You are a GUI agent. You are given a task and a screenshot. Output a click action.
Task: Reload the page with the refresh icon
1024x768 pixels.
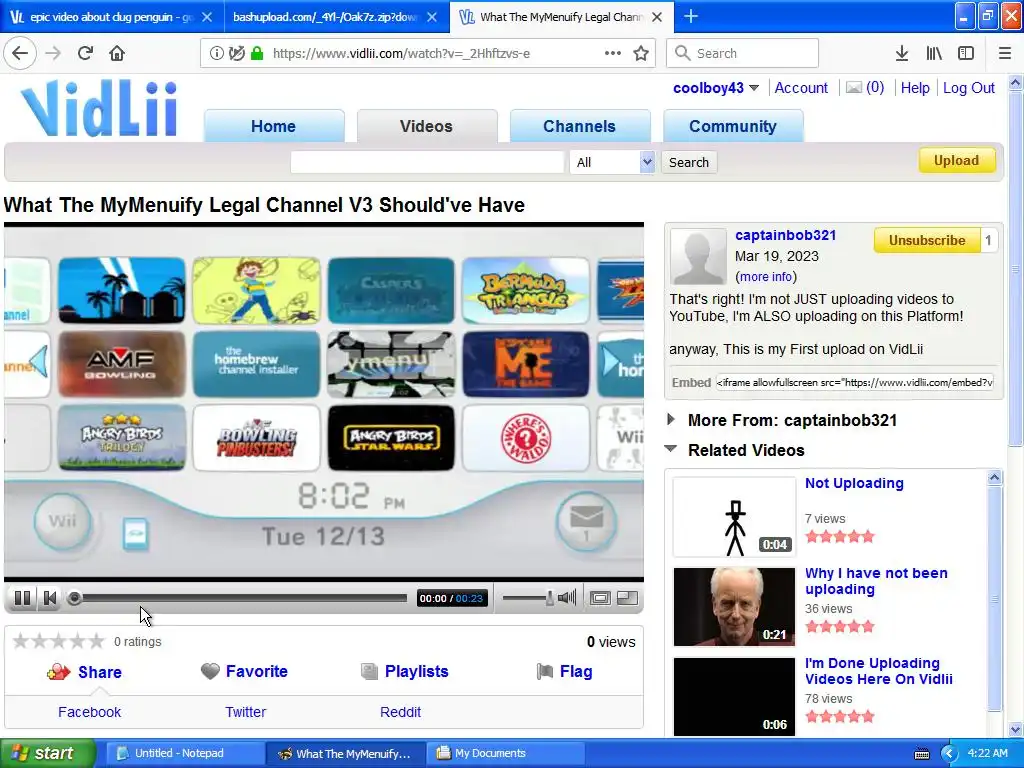click(x=85, y=53)
